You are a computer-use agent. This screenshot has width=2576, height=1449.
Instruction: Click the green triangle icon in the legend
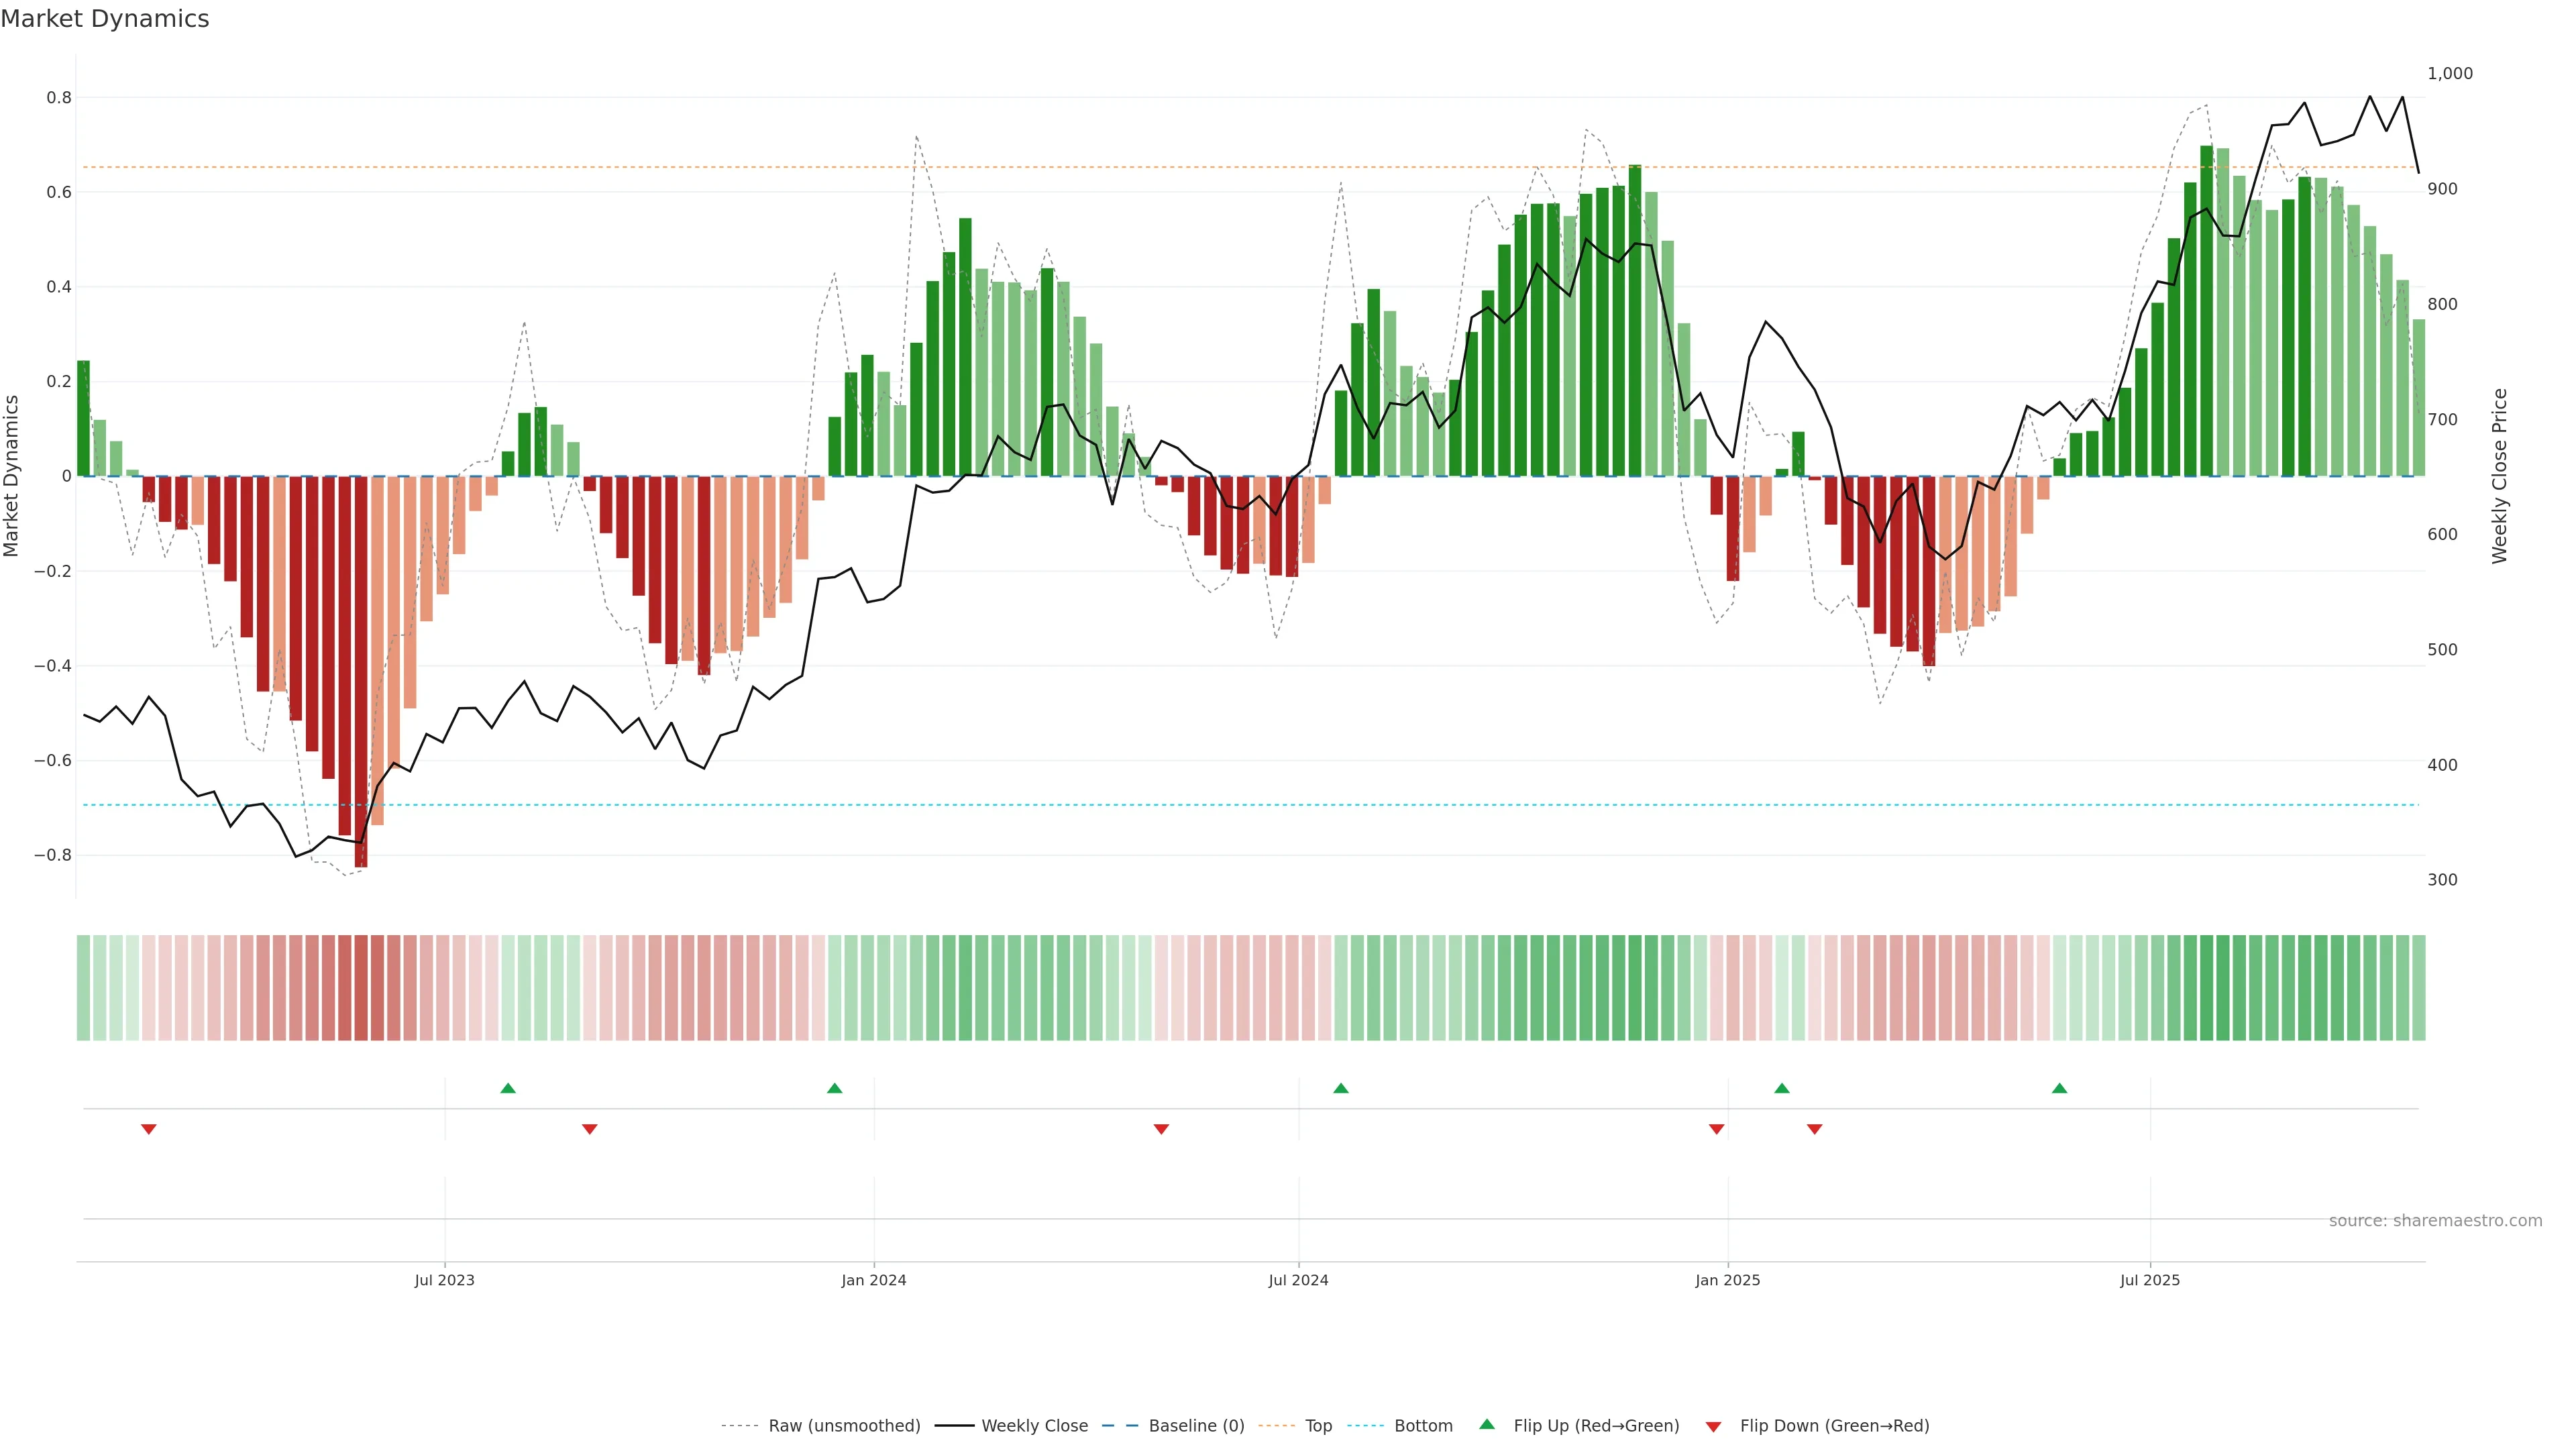(x=1487, y=1424)
